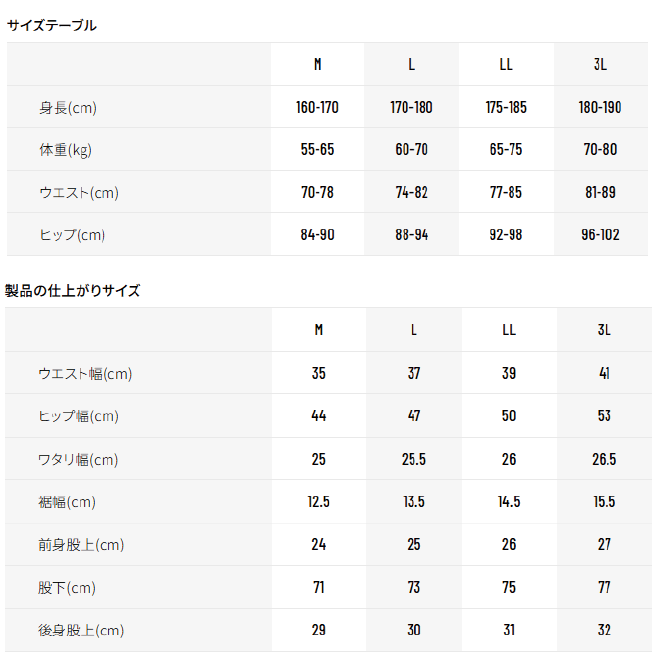Click the 26.5 ワタリ幅 value

604,460
